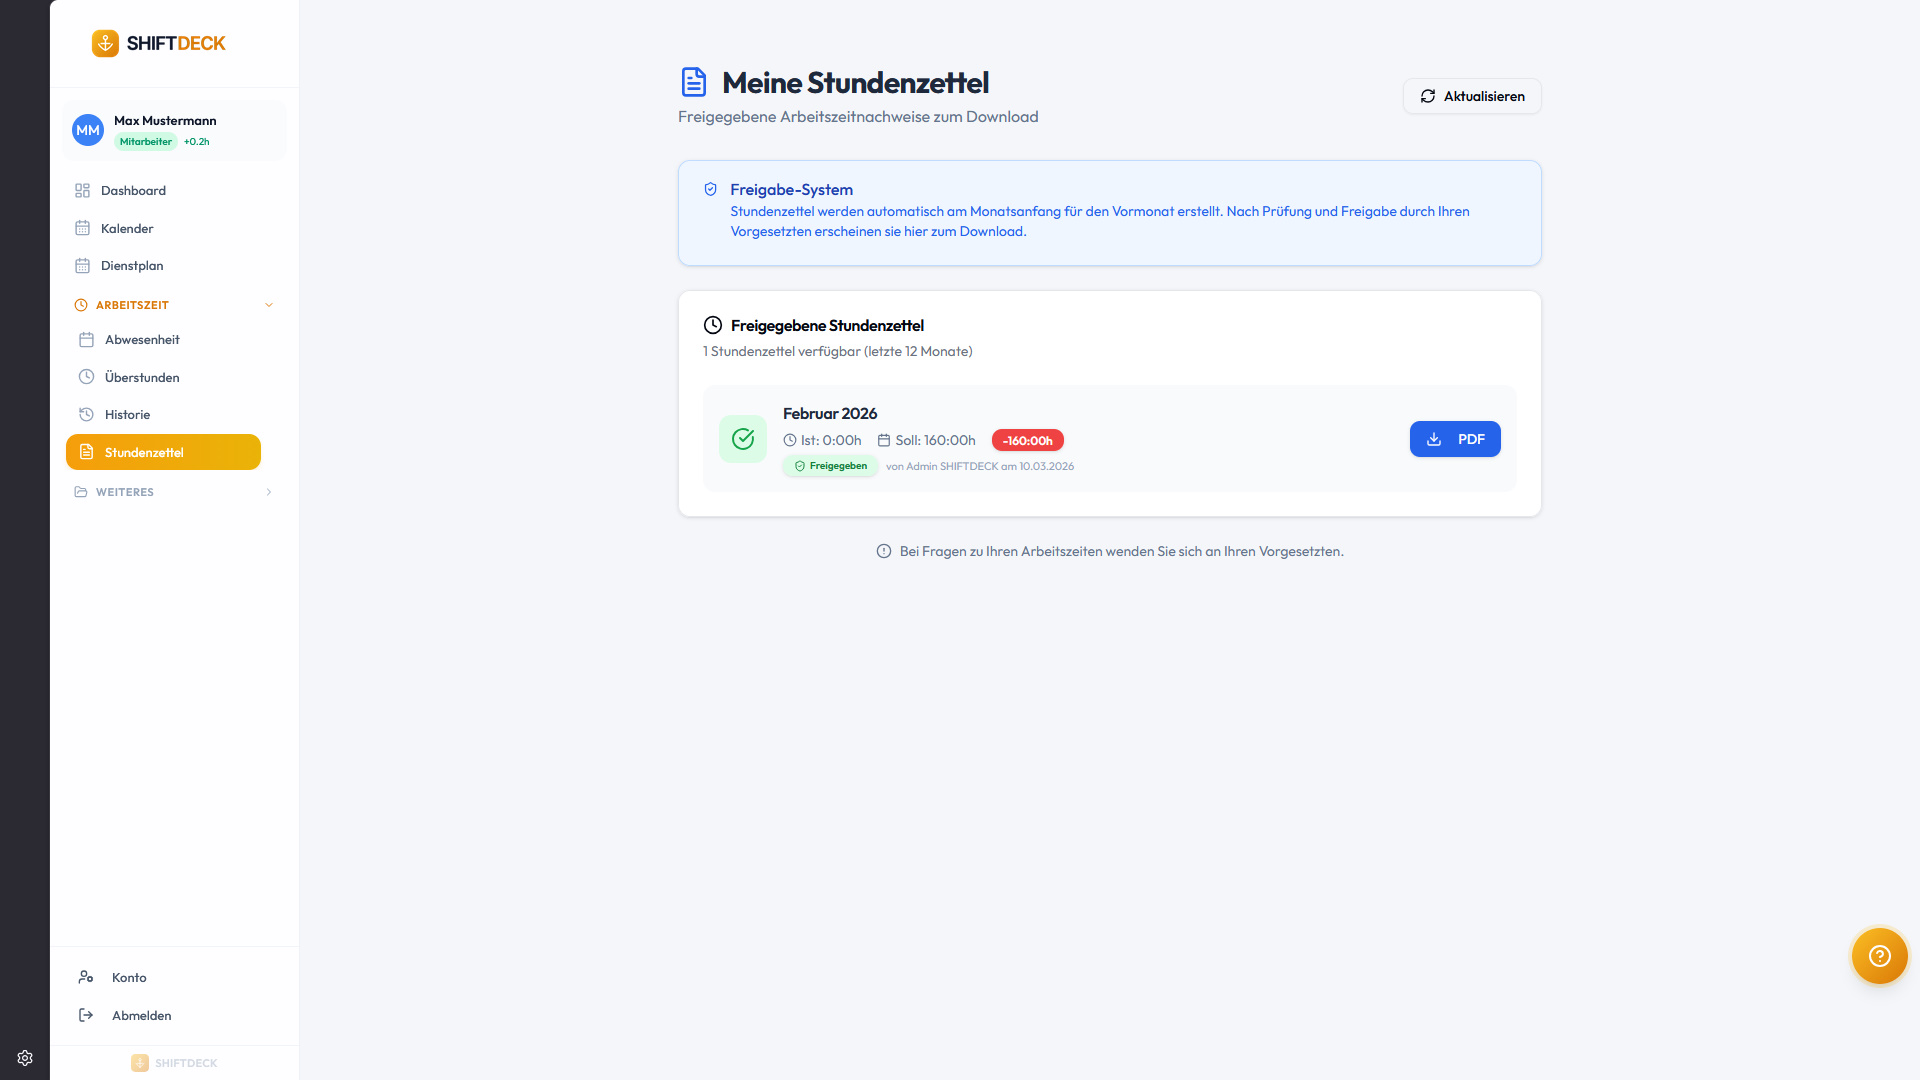This screenshot has width=1920, height=1080.
Task: Click the clock icon beside Freigegebene Stundenzettel
Action: tap(713, 325)
